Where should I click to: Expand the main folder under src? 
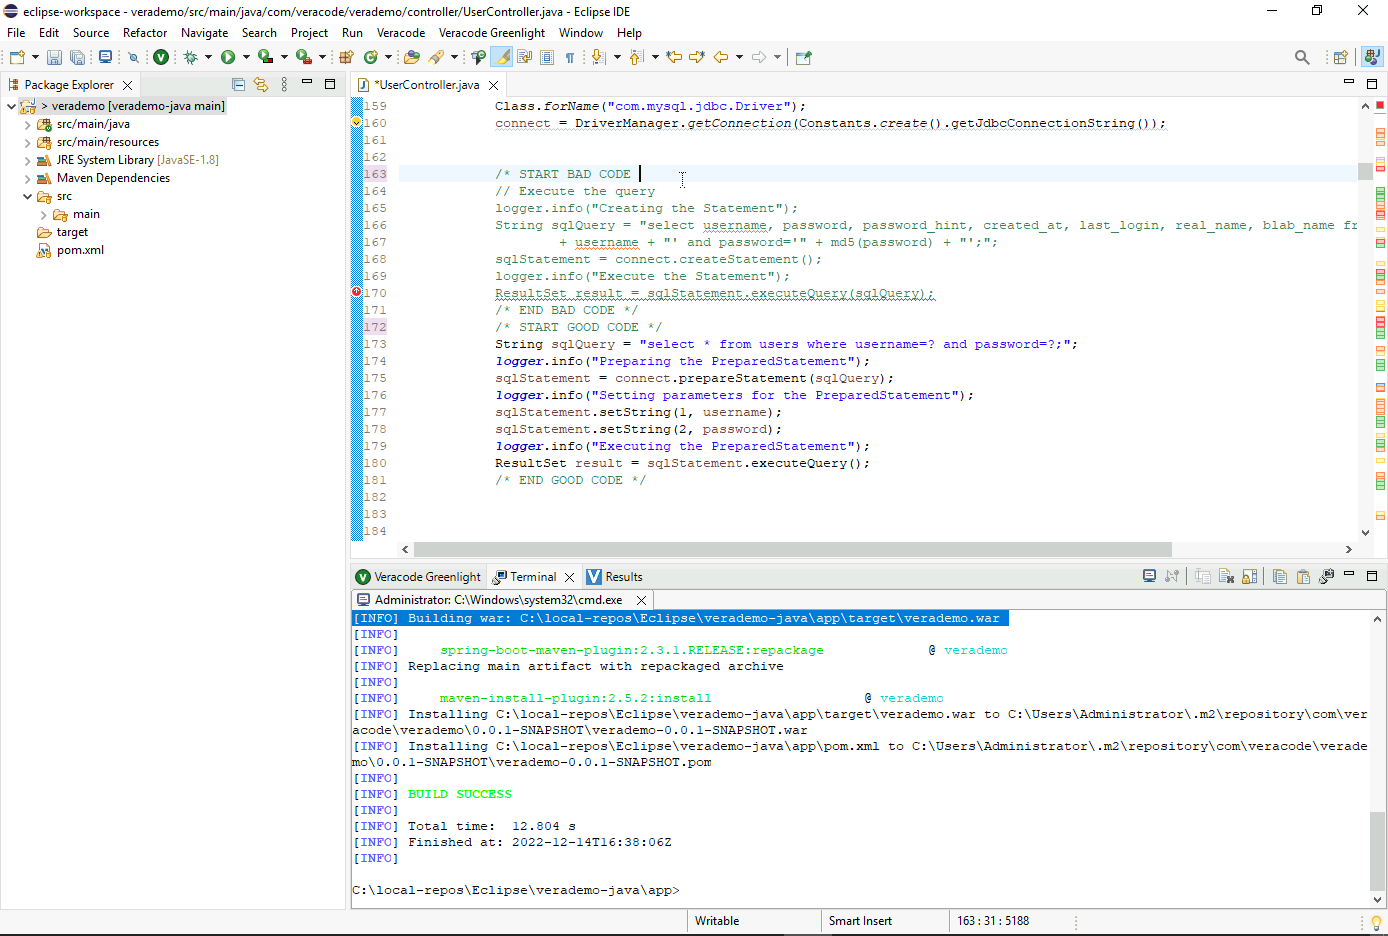[43, 215]
